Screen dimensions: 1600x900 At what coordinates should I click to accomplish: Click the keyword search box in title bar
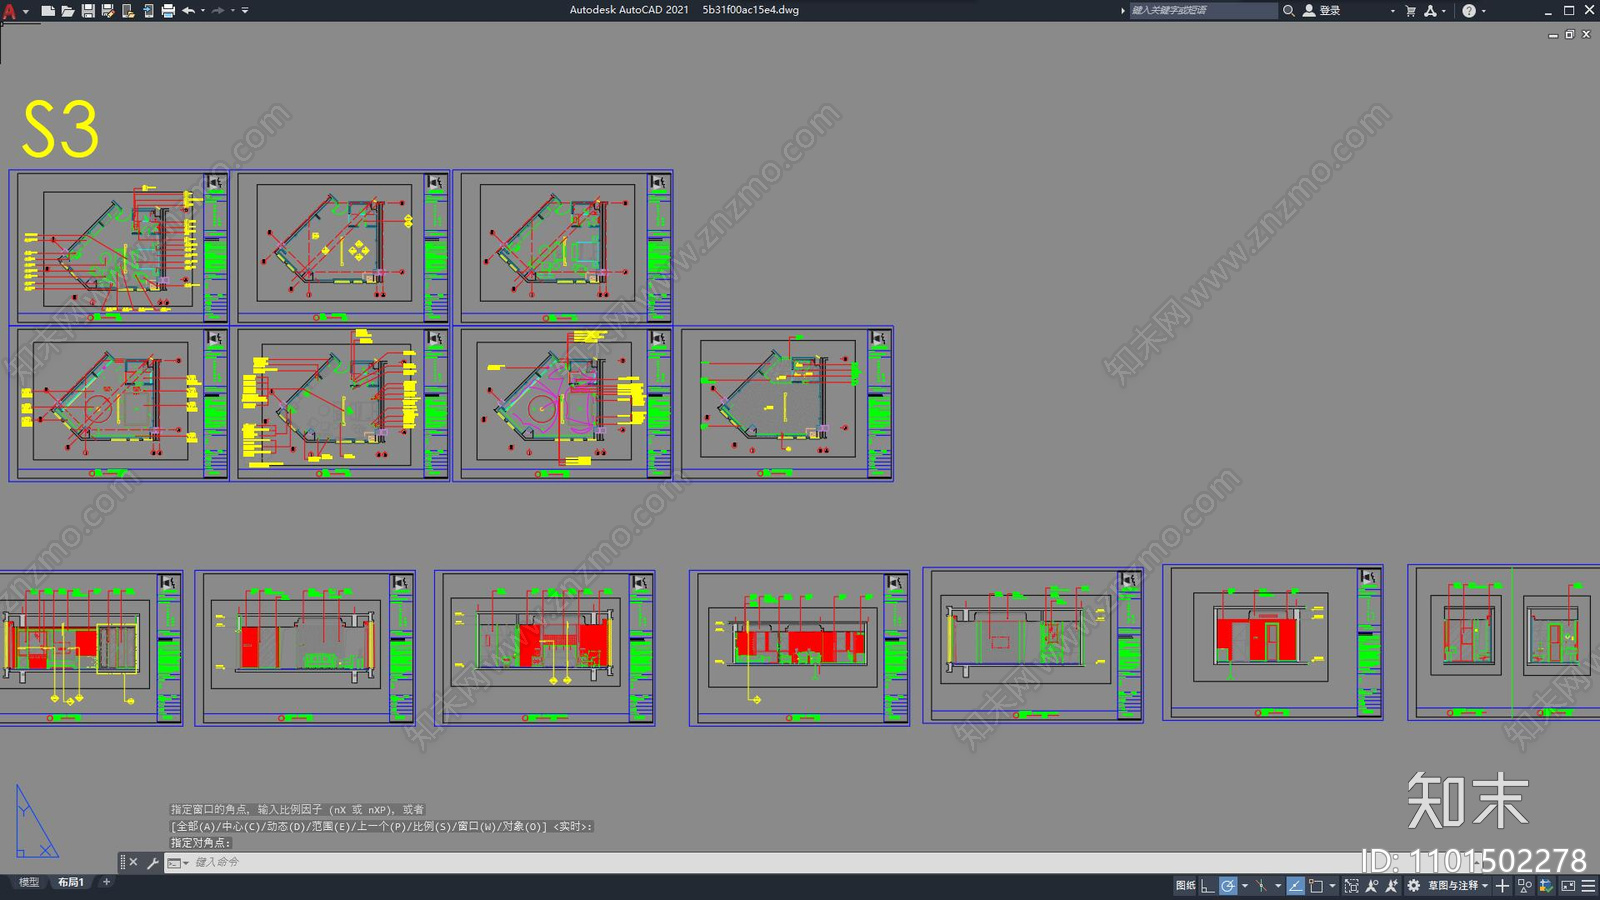click(x=1203, y=10)
